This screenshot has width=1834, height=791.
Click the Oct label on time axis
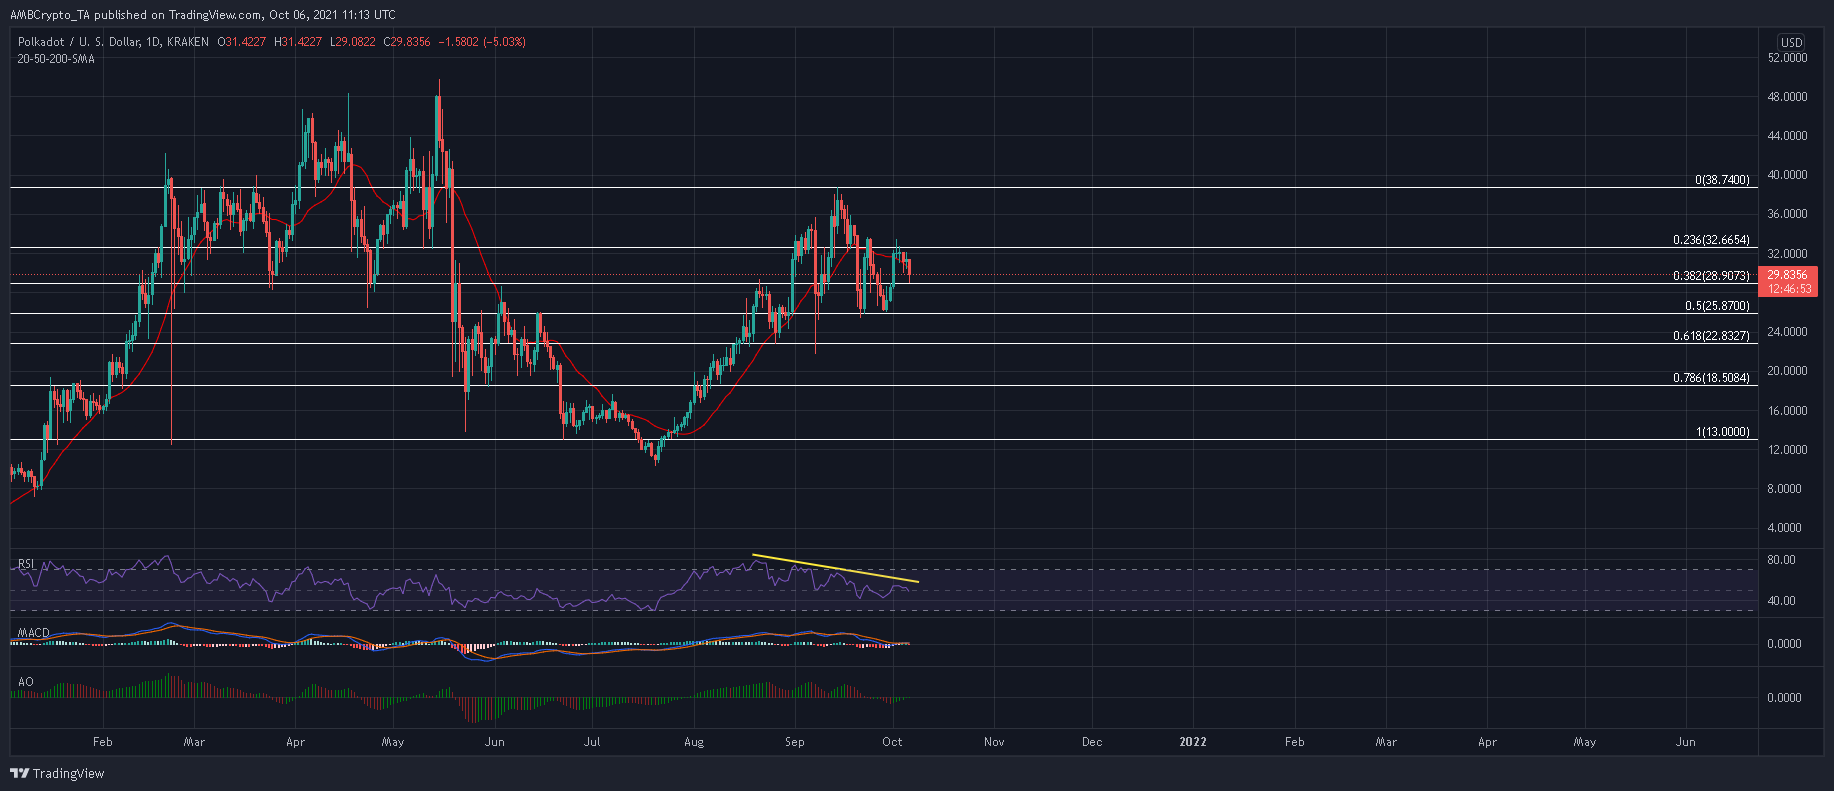(892, 742)
